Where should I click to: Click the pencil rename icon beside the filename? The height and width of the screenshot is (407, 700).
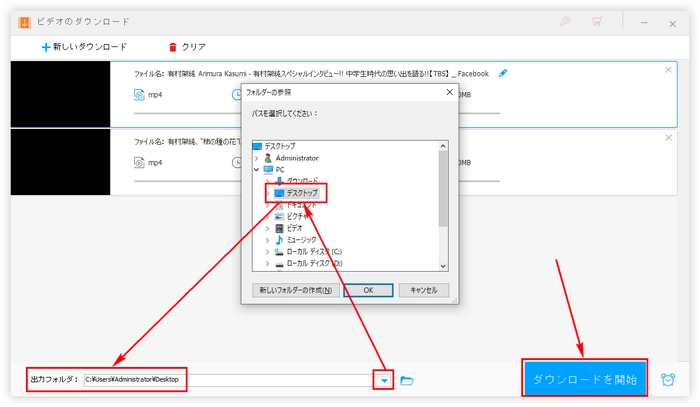503,72
